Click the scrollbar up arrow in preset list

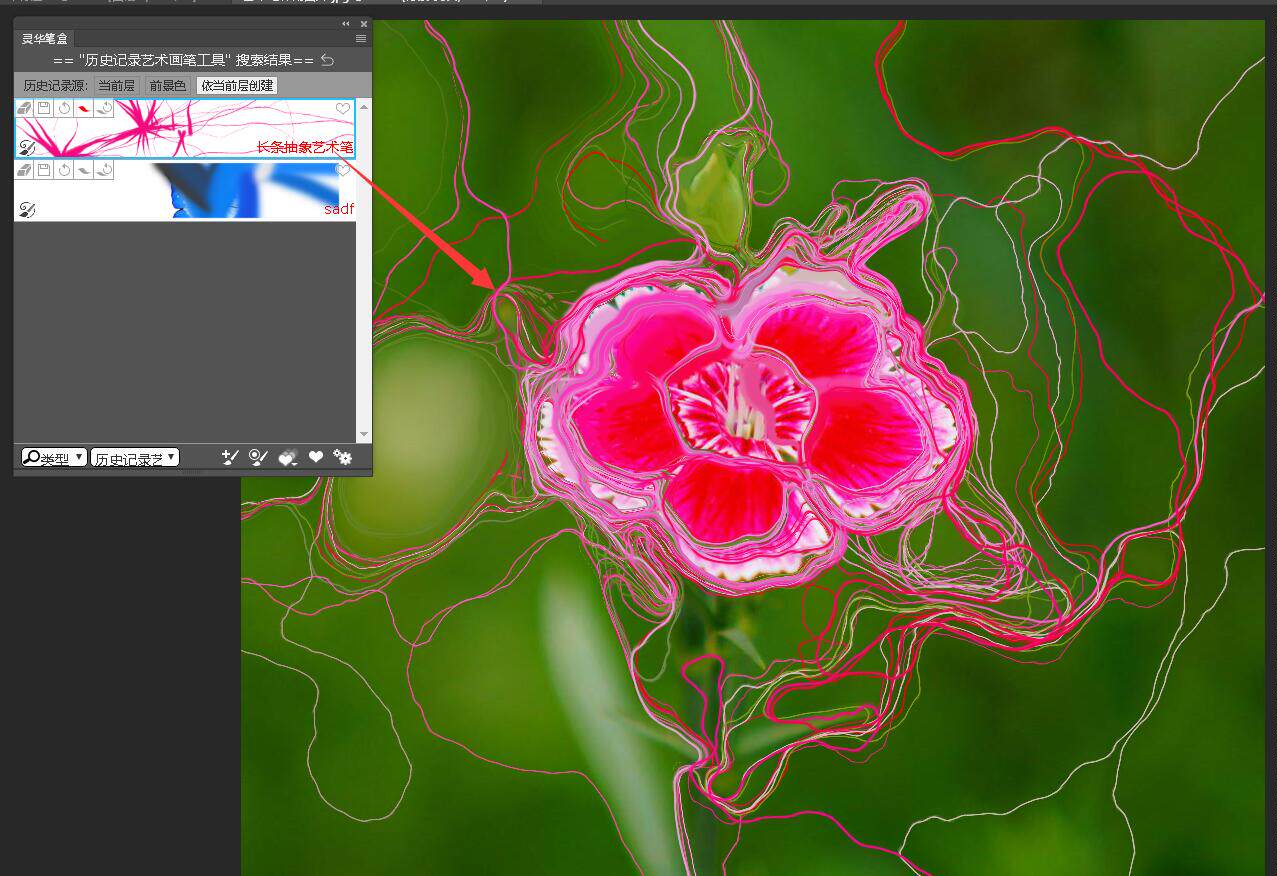[x=364, y=106]
